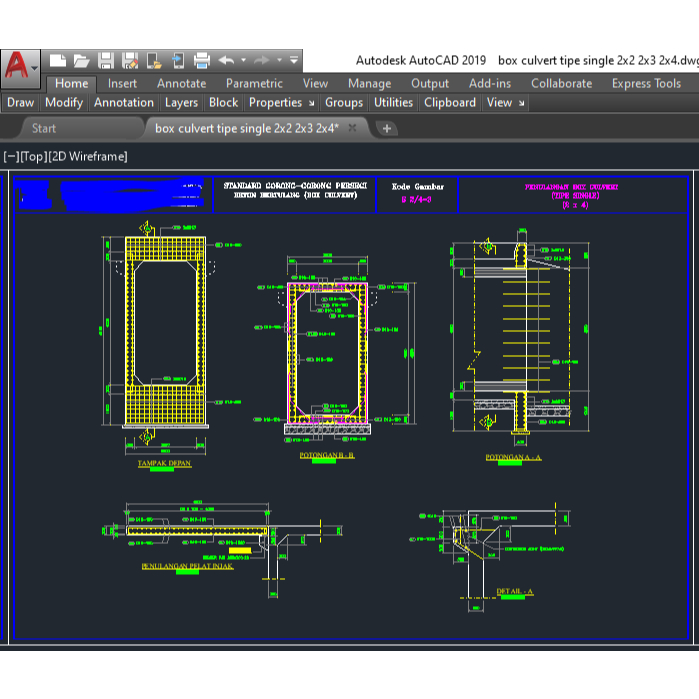The image size is (699, 699).
Task: Expand the Utilities ribbon panel
Action: pyautogui.click(x=394, y=103)
